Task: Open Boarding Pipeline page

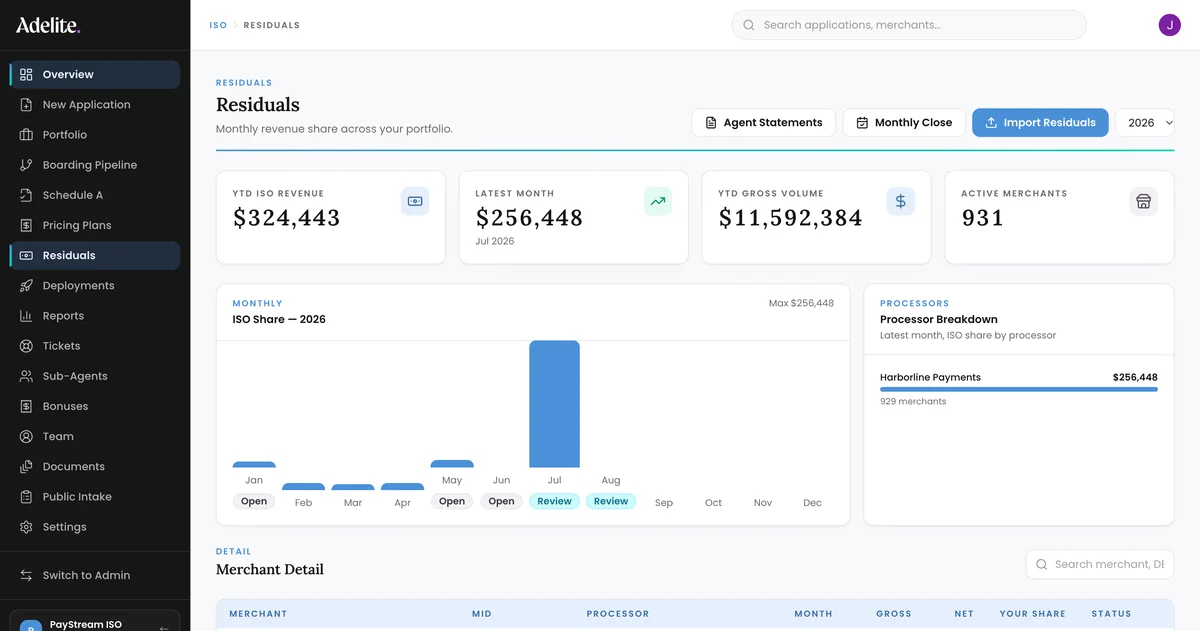Action: (95, 165)
